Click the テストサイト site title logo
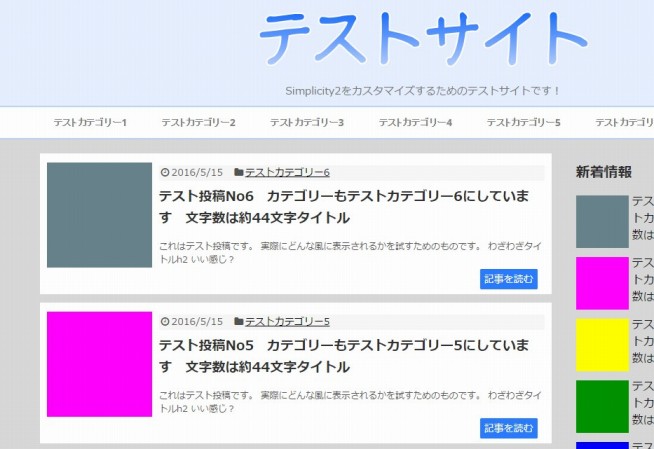 [422, 40]
